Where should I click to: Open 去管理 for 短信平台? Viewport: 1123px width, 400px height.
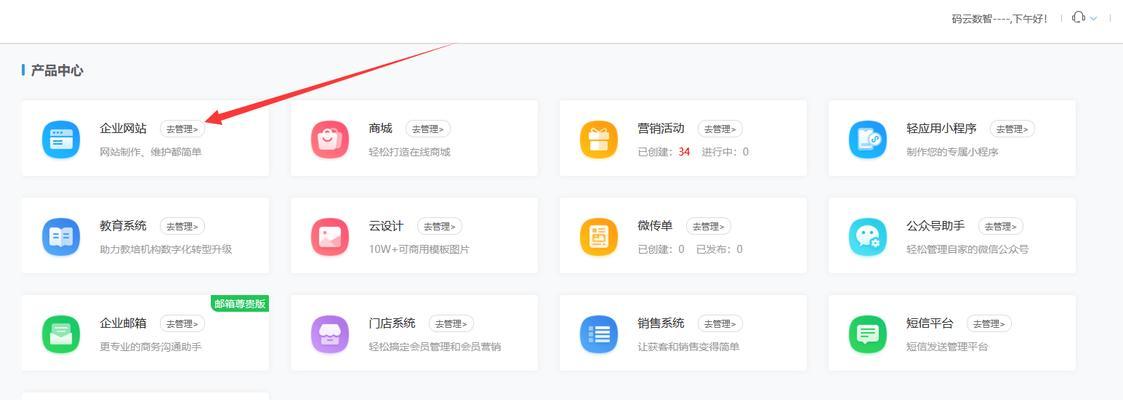tap(989, 323)
